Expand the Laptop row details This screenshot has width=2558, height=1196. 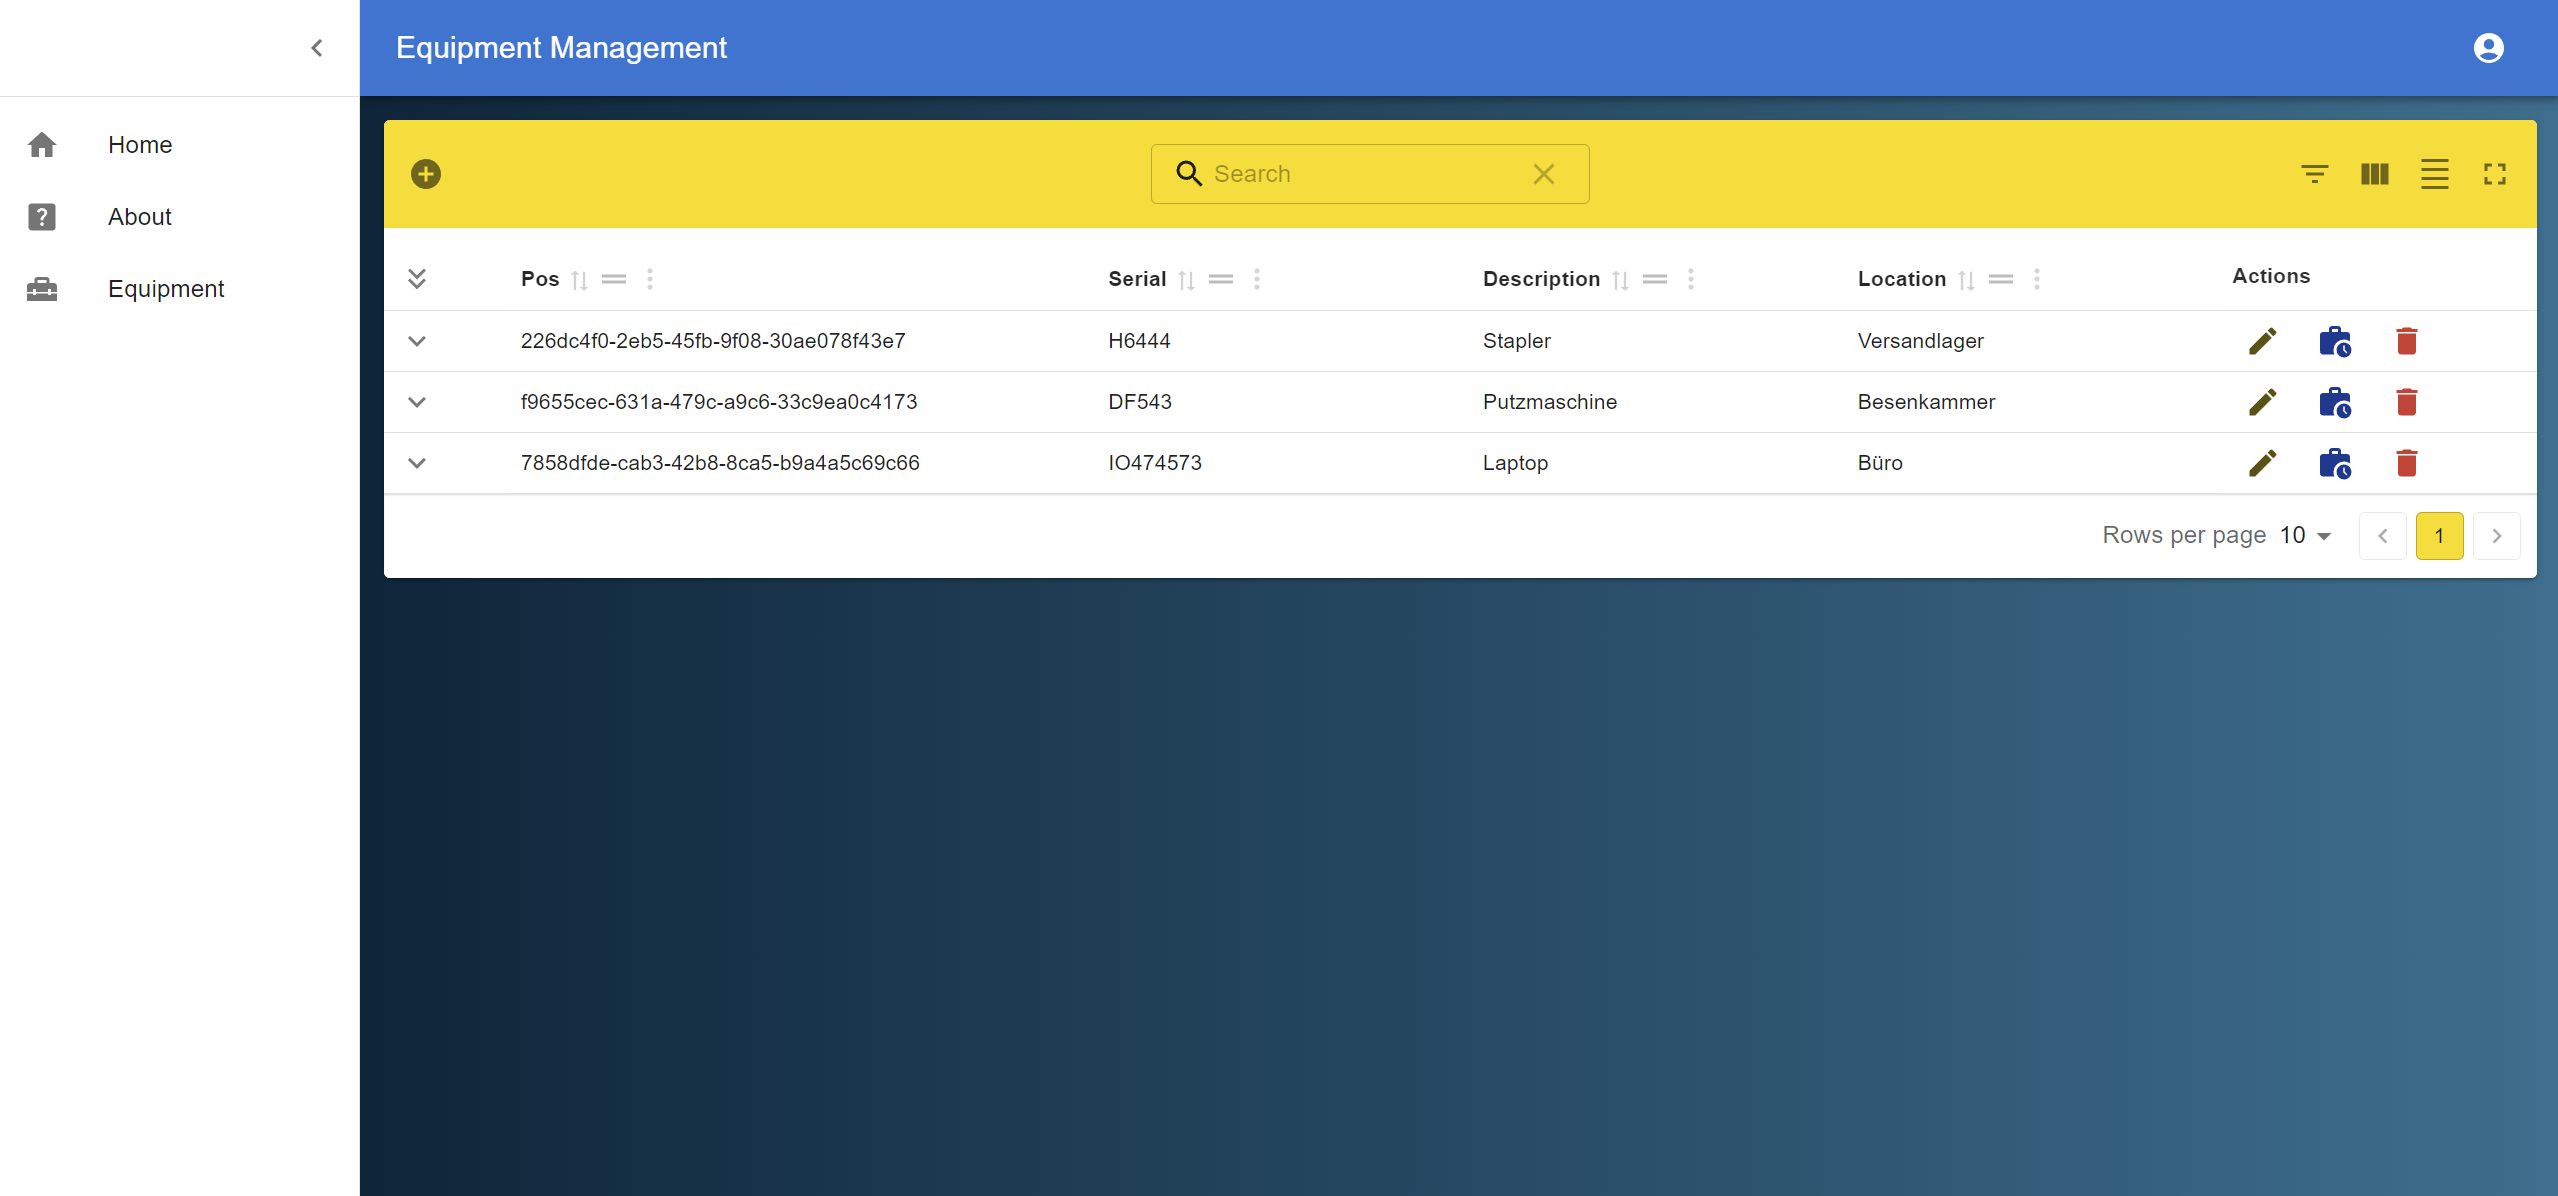tap(417, 463)
